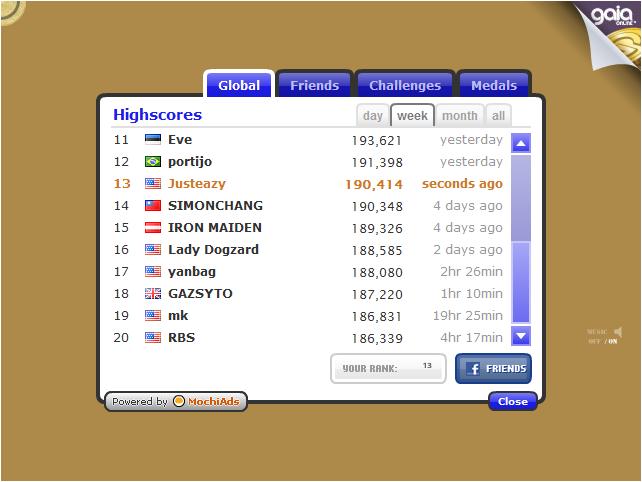Close the highscores window
This screenshot has height=482, width=642.
coord(512,402)
